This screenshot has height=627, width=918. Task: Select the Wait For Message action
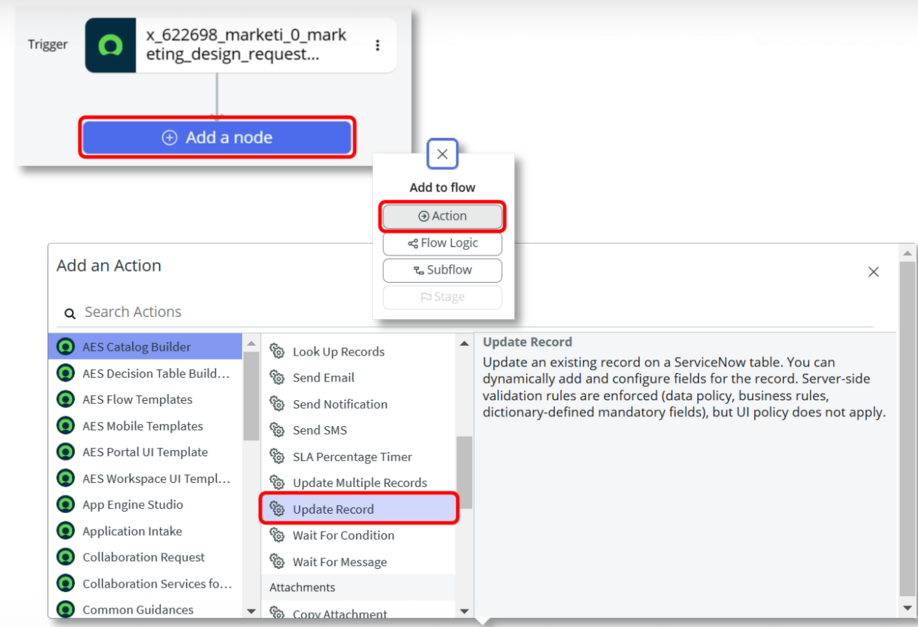pyautogui.click(x=358, y=562)
